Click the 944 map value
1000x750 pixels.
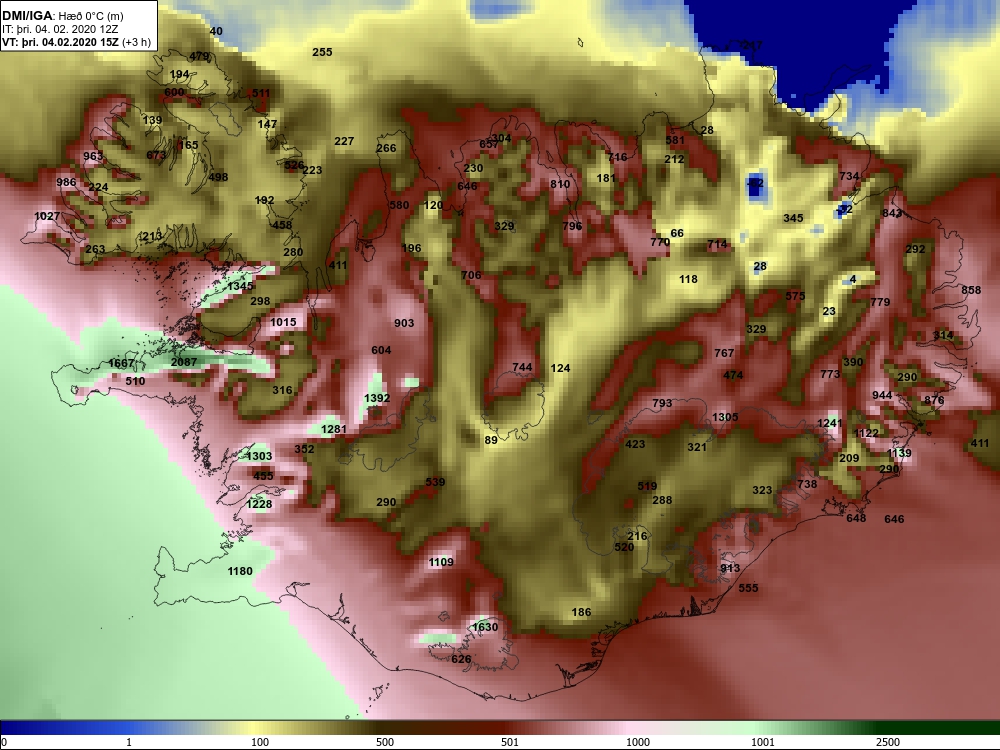tap(882, 395)
